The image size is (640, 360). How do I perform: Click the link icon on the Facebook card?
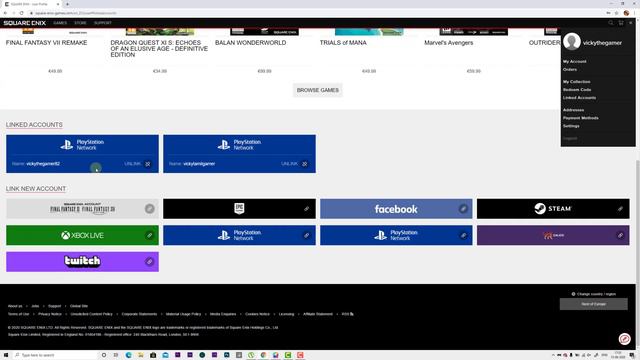463,209
